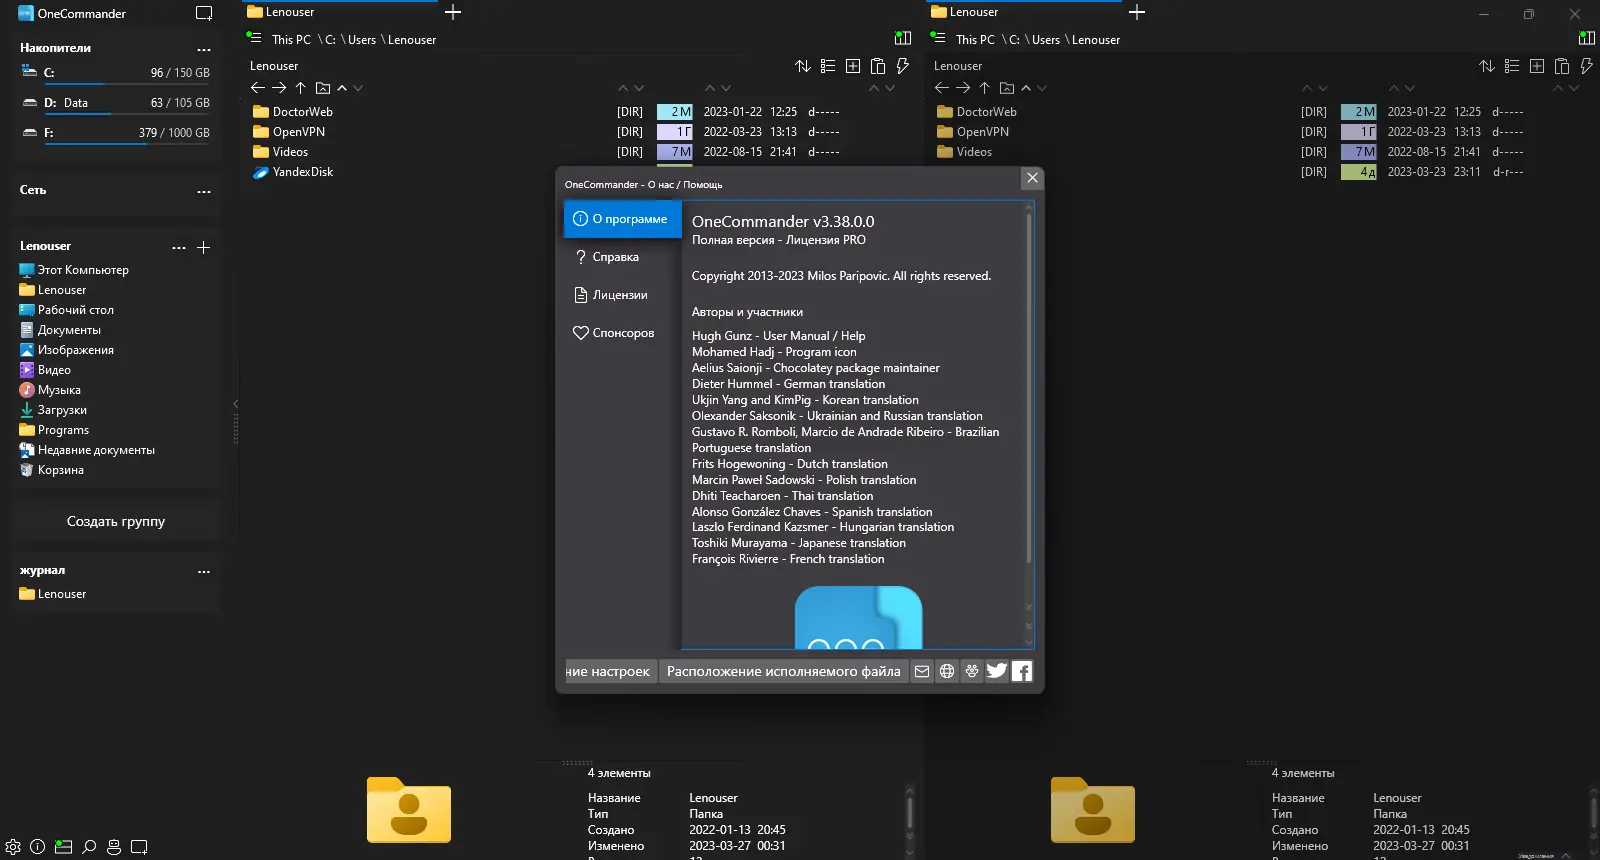This screenshot has height=860, width=1600.
Task: Toggle the pane layout icon with green dot at bottom left
Action: [x=63, y=847]
